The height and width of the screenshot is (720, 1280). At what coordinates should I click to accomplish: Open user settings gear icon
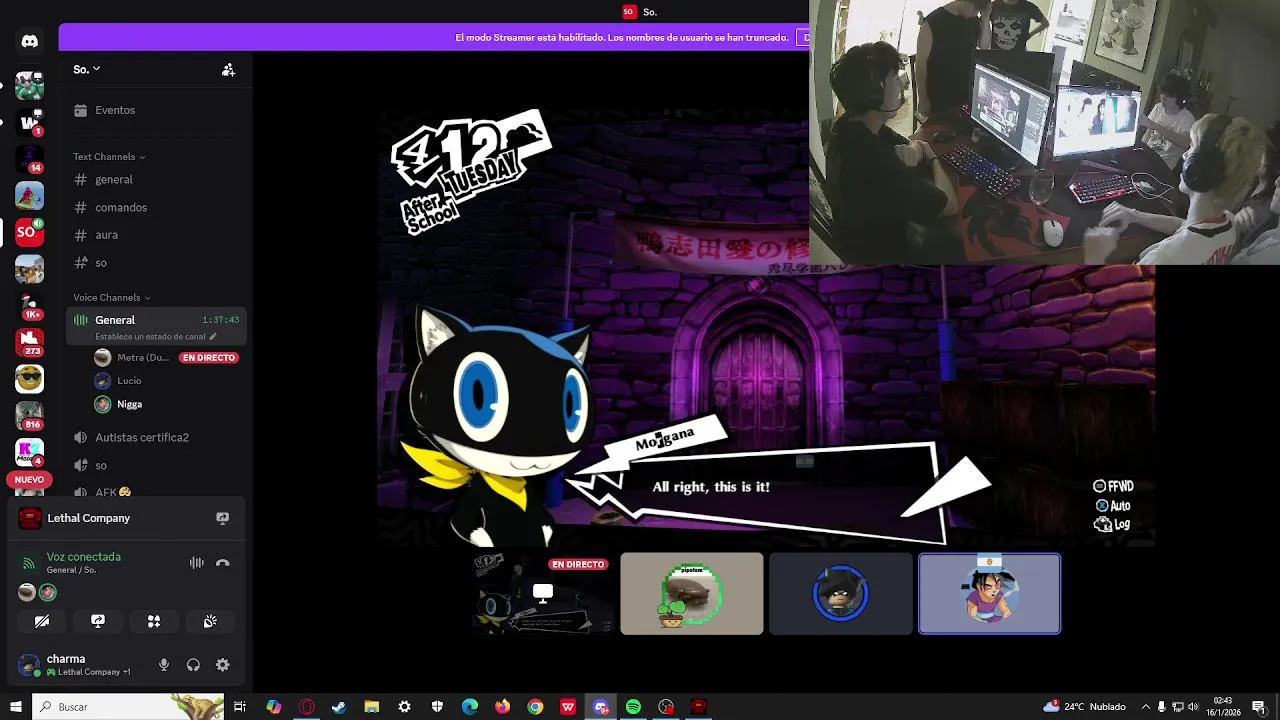223,665
